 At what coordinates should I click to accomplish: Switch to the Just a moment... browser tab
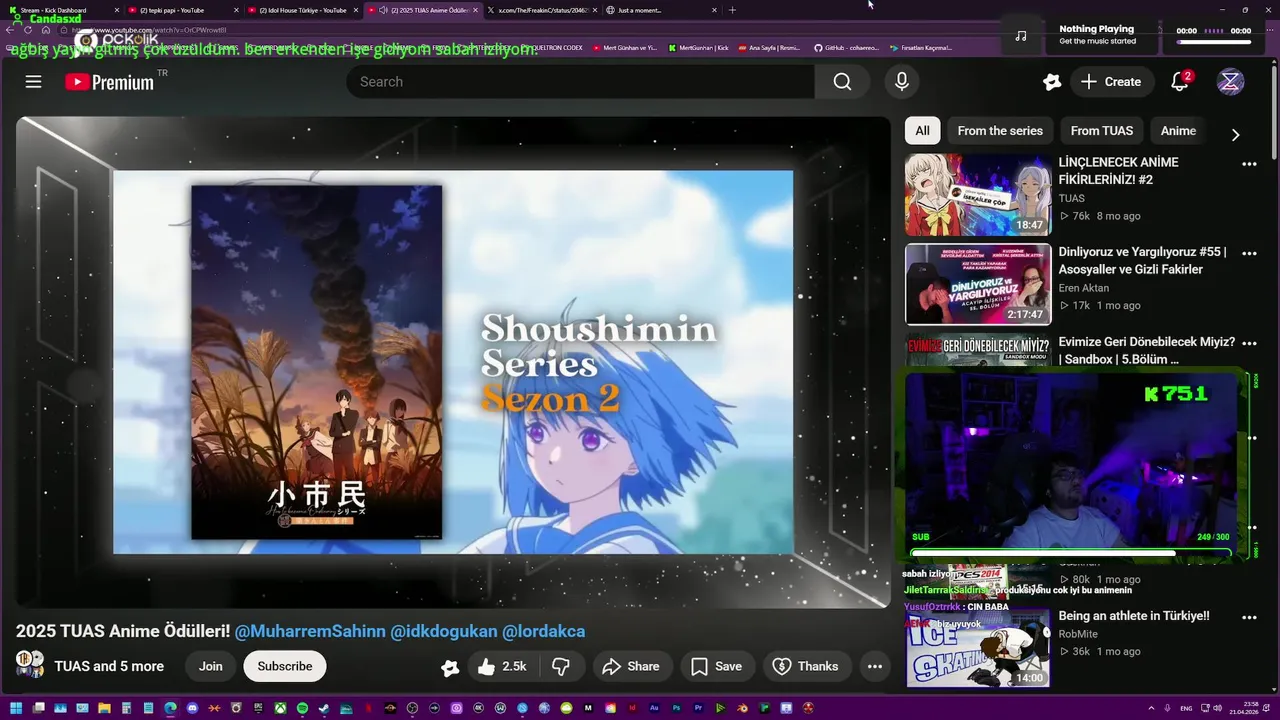pyautogui.click(x=660, y=10)
